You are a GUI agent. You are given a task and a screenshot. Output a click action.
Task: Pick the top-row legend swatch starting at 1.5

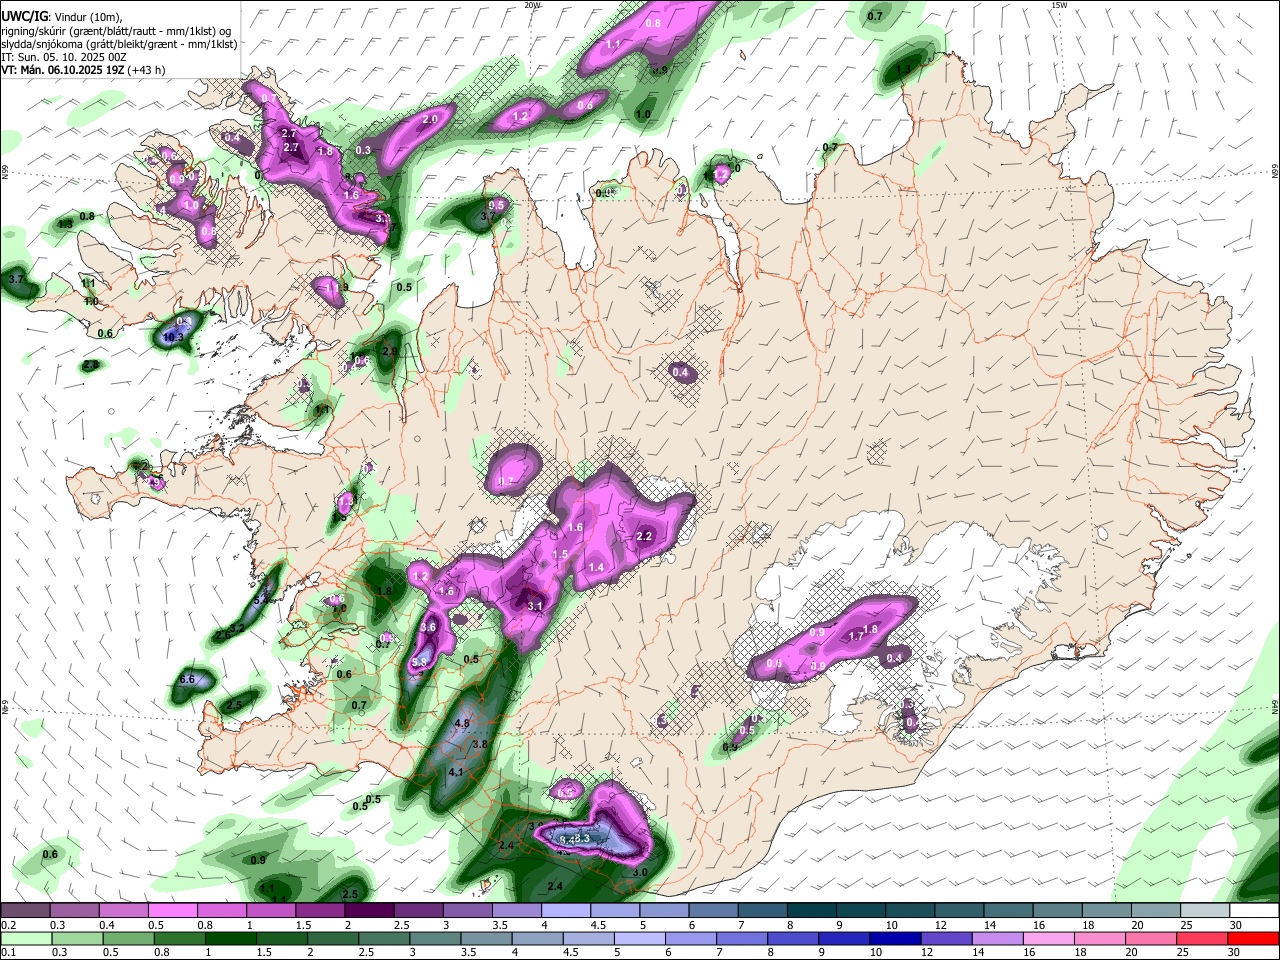tap(320, 910)
